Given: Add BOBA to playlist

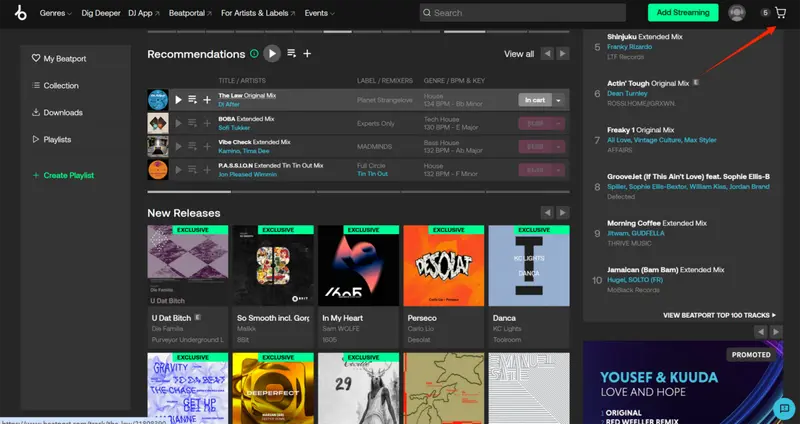Looking at the screenshot, I should pyautogui.click(x=207, y=123).
